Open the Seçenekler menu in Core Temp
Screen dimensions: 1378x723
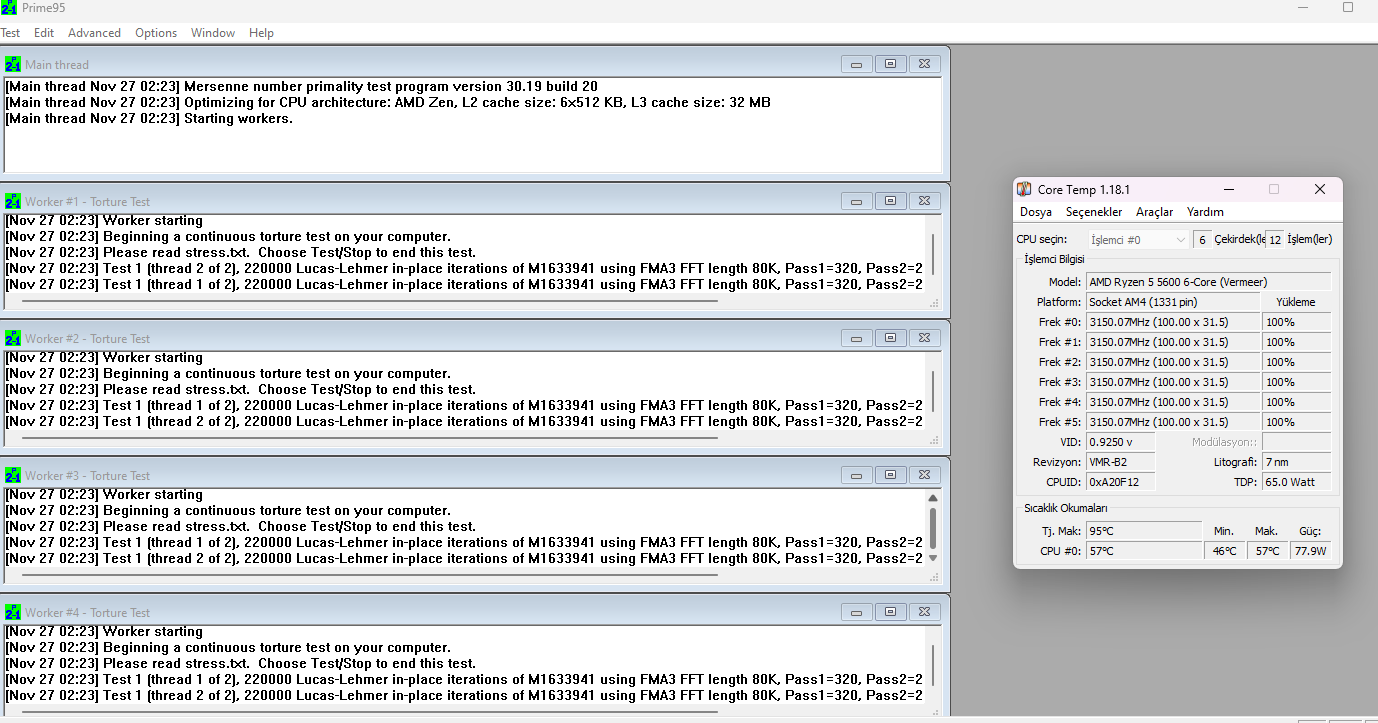[x=1094, y=212]
